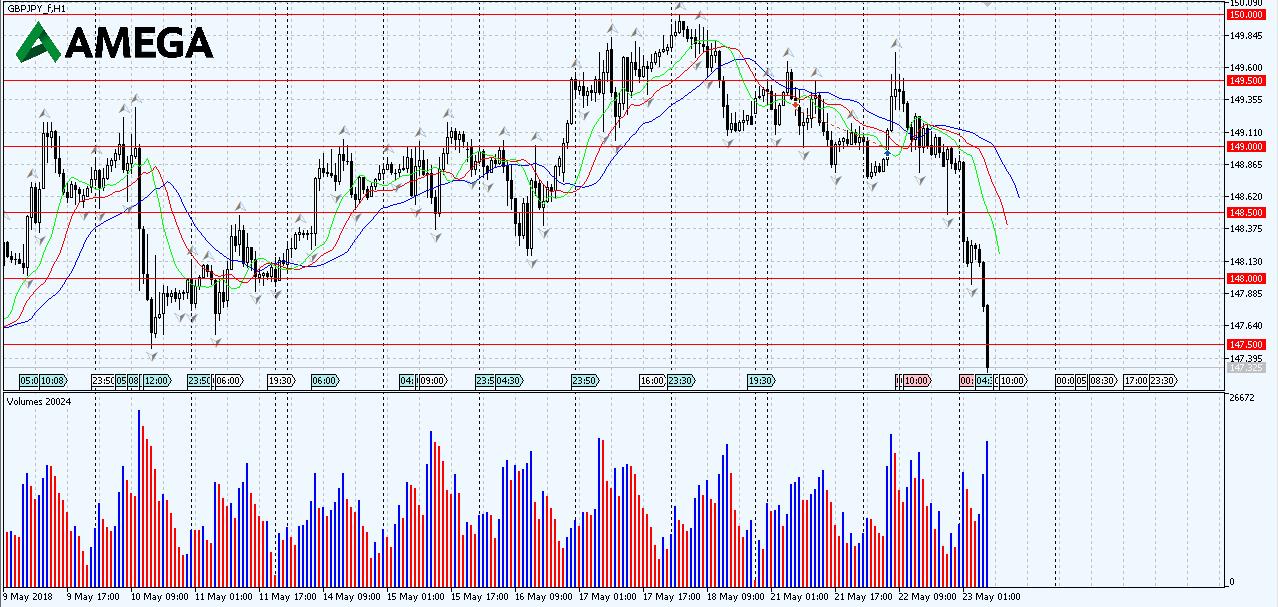Viewport: 1278px width, 607px height.
Task: Click the pink 10:00 event marker
Action: tap(916, 381)
